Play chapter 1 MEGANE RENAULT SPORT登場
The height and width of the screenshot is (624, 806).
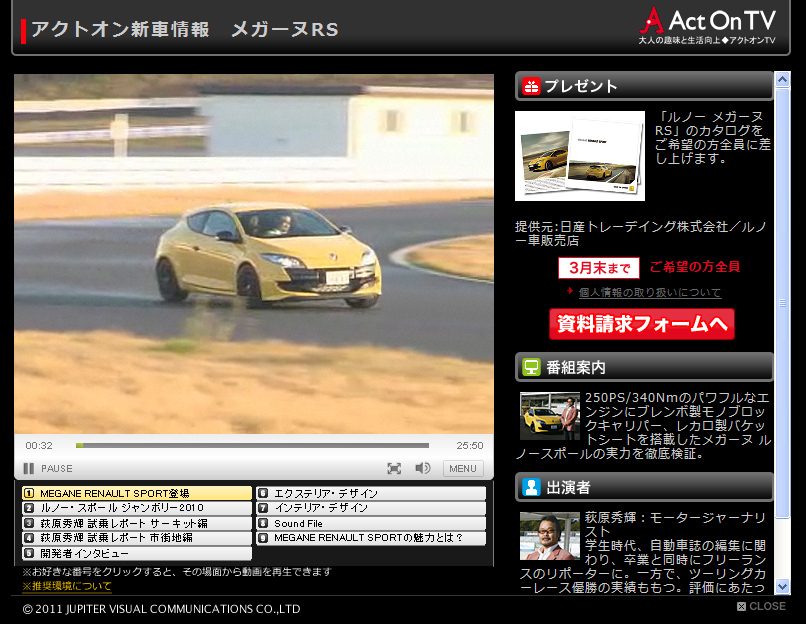tap(137, 493)
